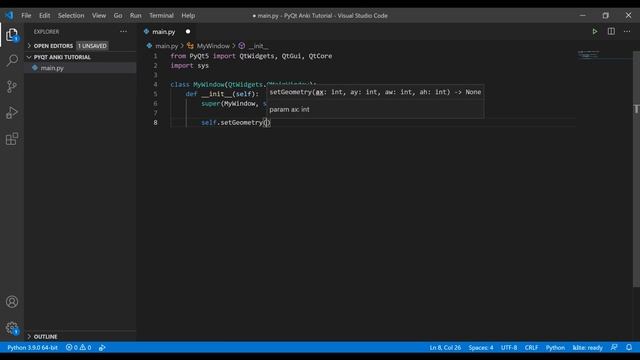640x360 pixels.
Task: Open the Terminal menu
Action: click(161, 16)
